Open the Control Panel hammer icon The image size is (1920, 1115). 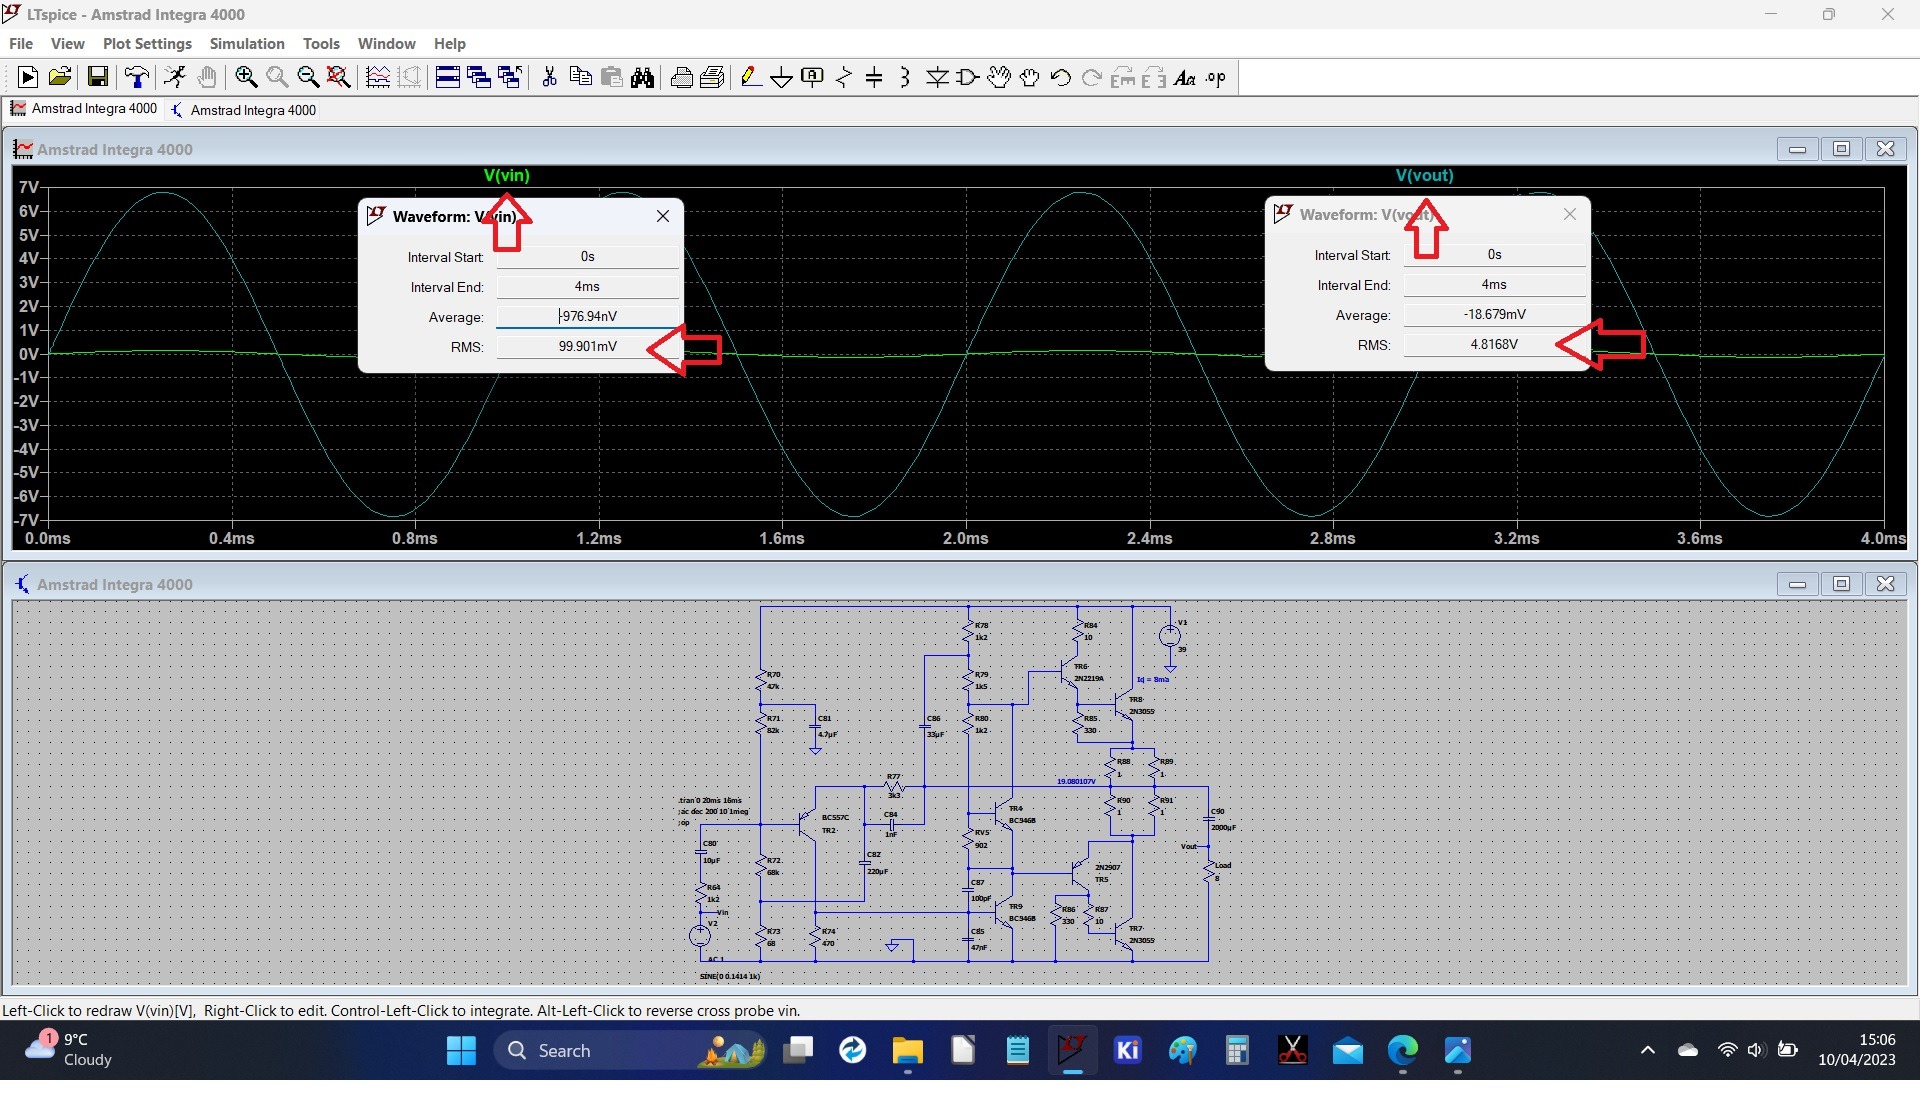pos(137,77)
